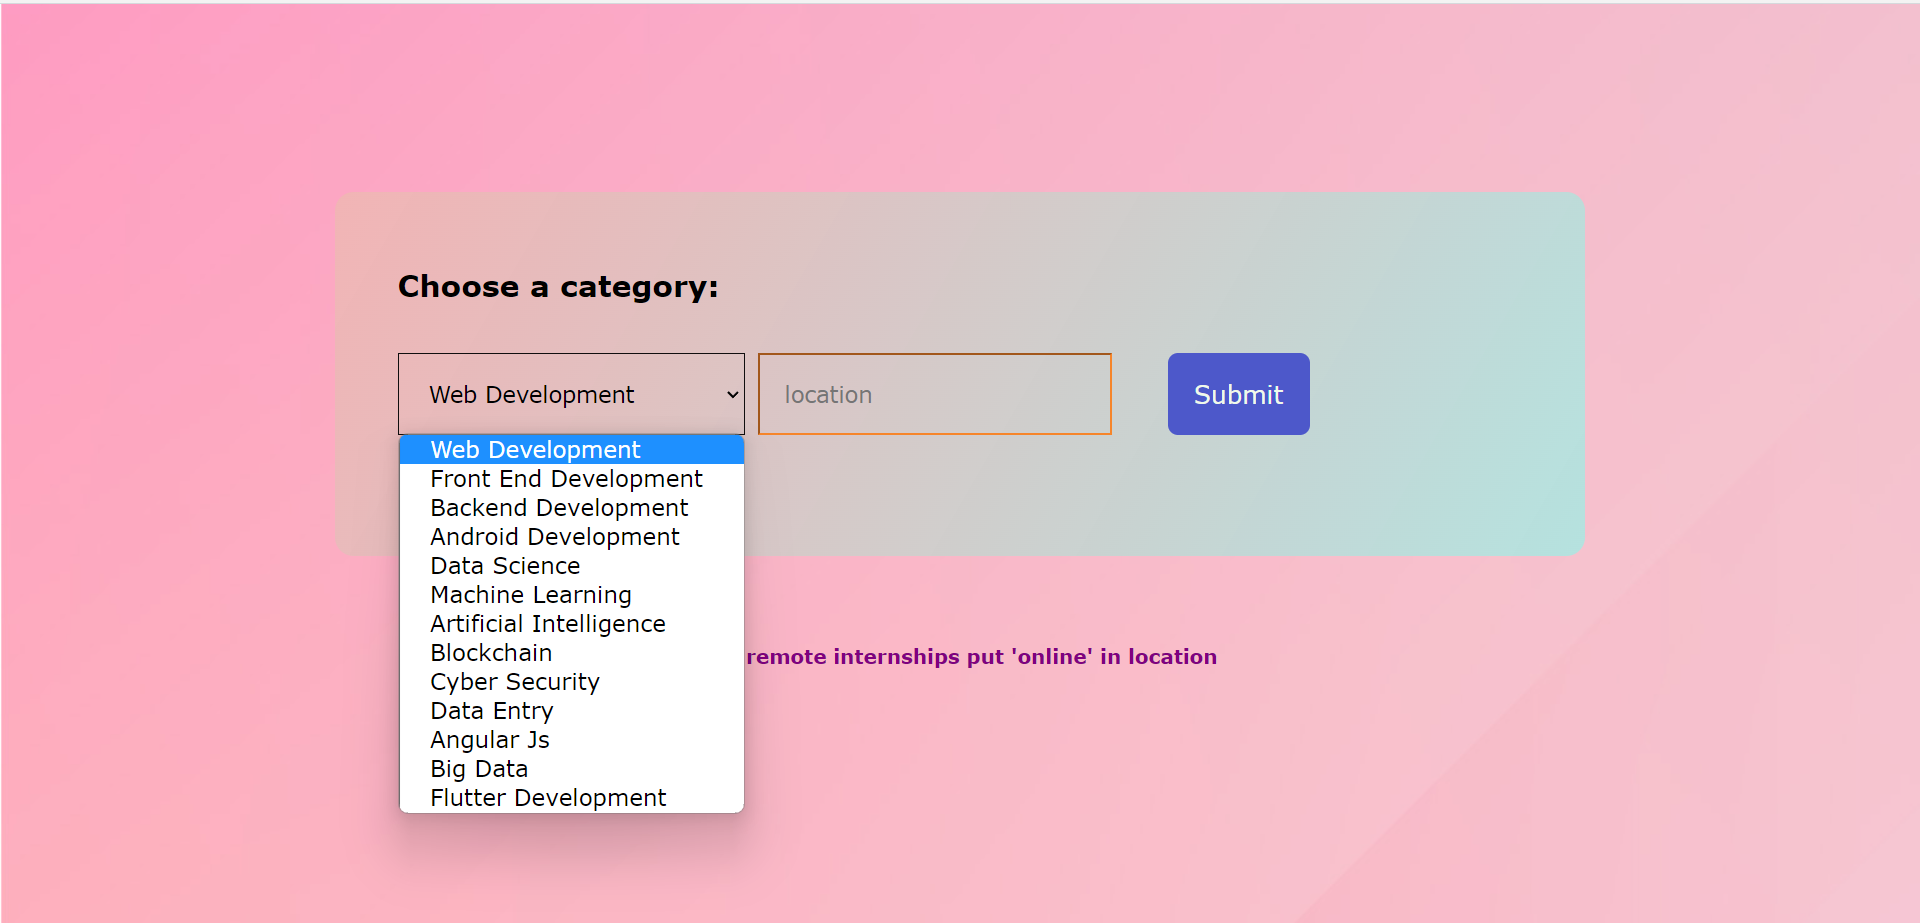Click the purple remote internships hint text

click(x=980, y=657)
